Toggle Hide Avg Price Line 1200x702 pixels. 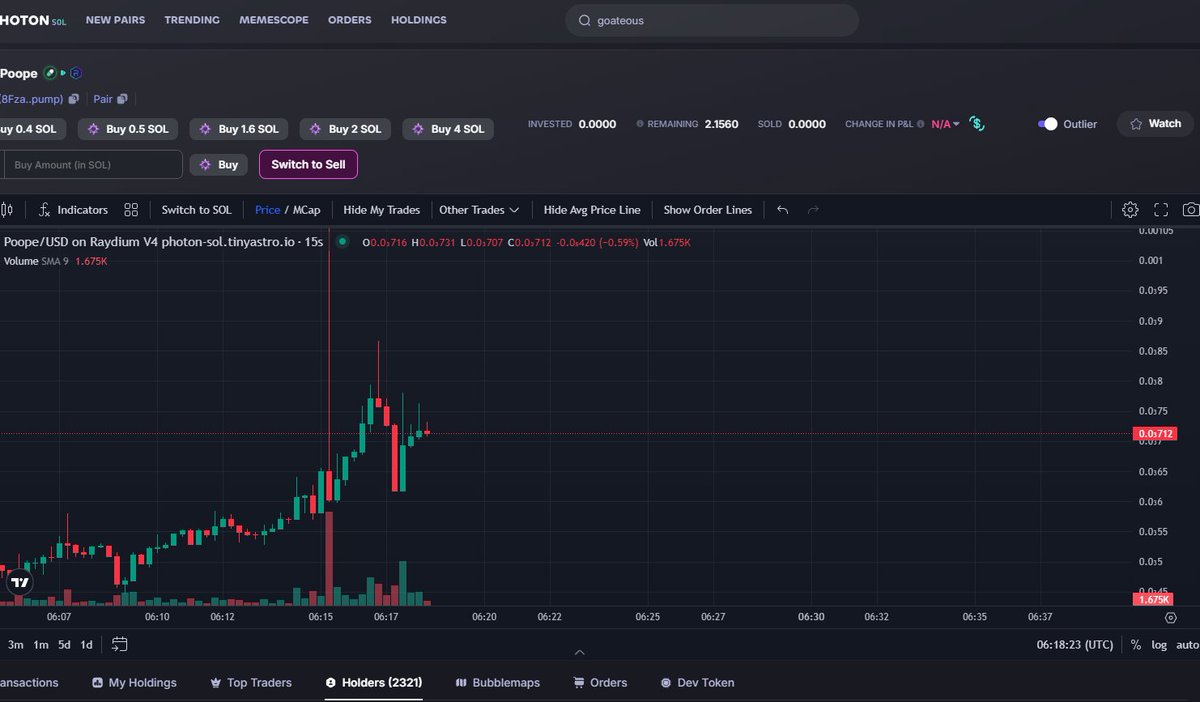(x=592, y=210)
